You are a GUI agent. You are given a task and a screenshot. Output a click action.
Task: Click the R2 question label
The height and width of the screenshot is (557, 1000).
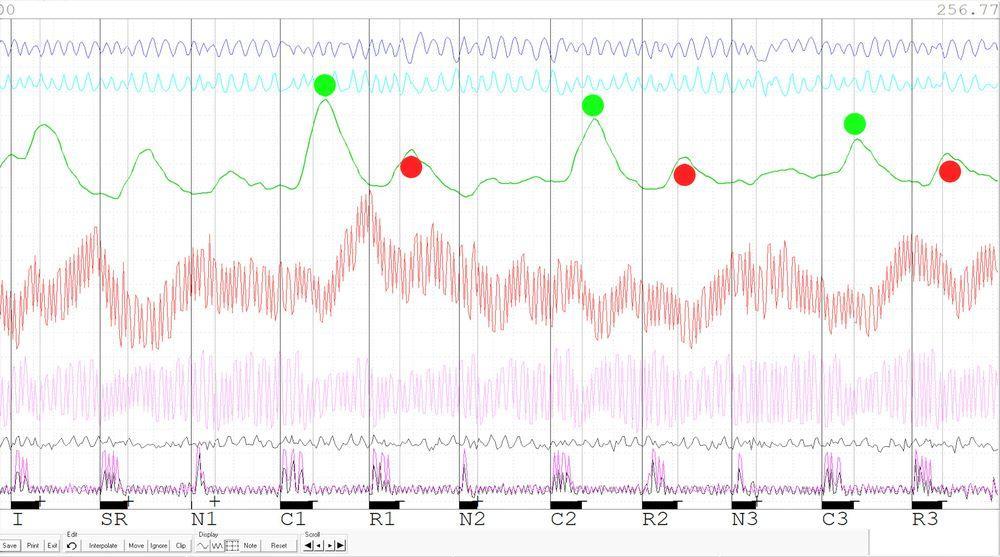click(655, 519)
